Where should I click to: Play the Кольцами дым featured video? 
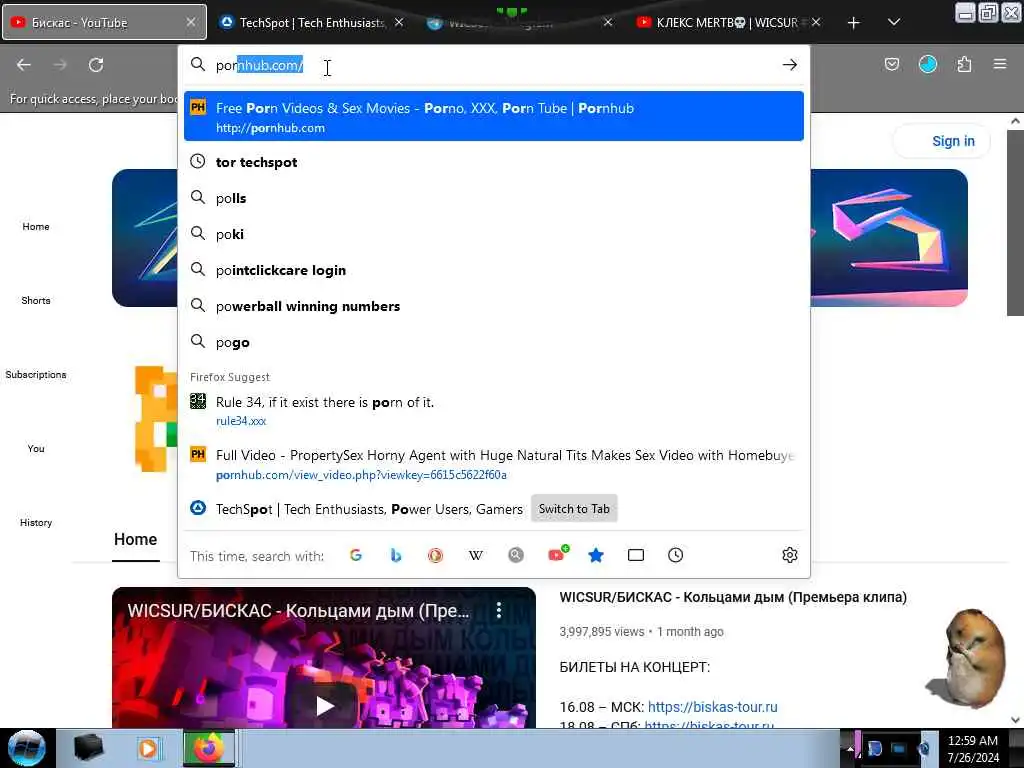pyautogui.click(x=324, y=705)
